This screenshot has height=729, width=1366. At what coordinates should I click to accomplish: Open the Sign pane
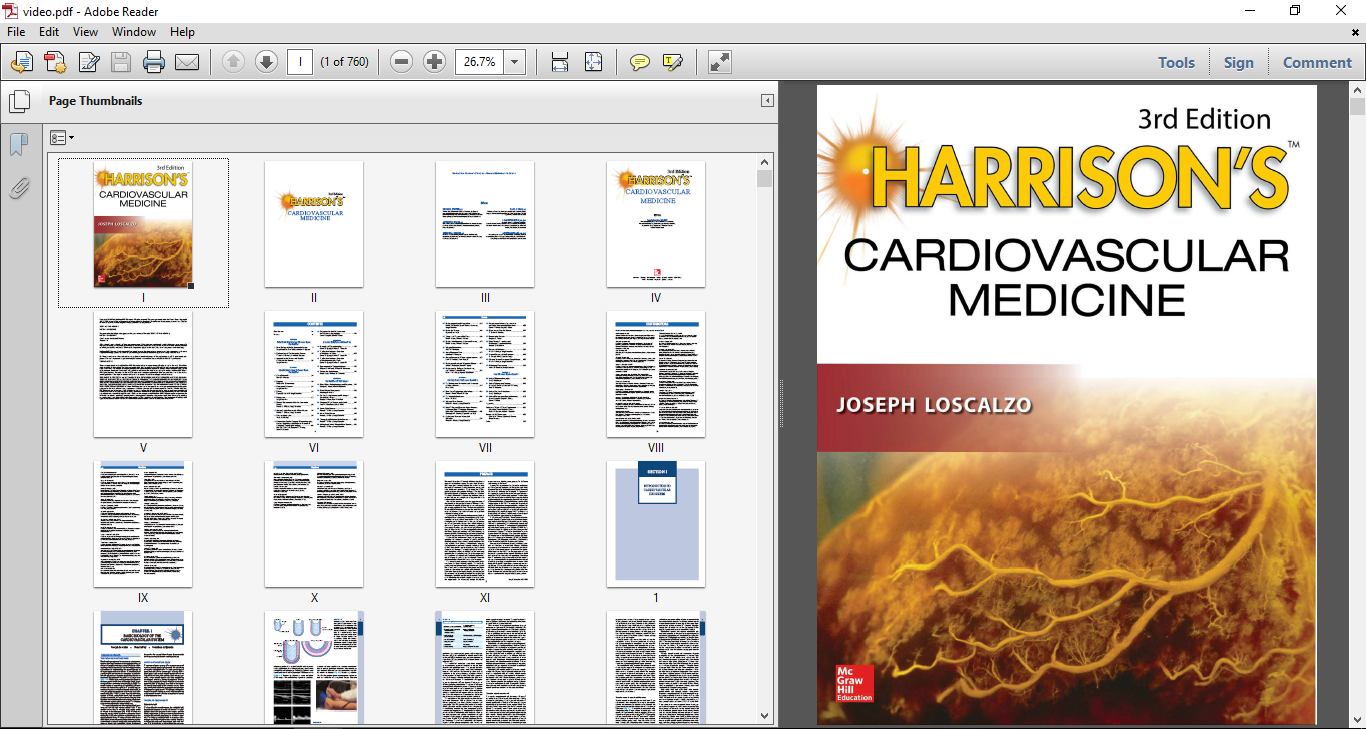[x=1238, y=62]
